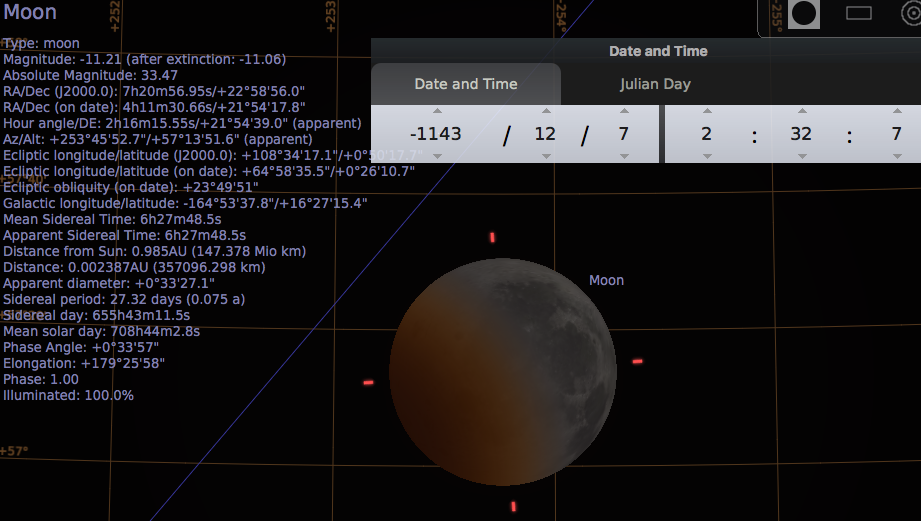Image resolution: width=921 pixels, height=521 pixels.
Task: Toggle the CCD sensor frame icon
Action: 859,14
